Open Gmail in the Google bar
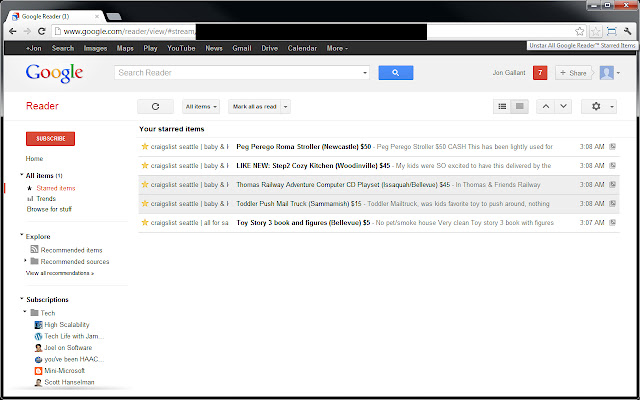 (x=242, y=48)
